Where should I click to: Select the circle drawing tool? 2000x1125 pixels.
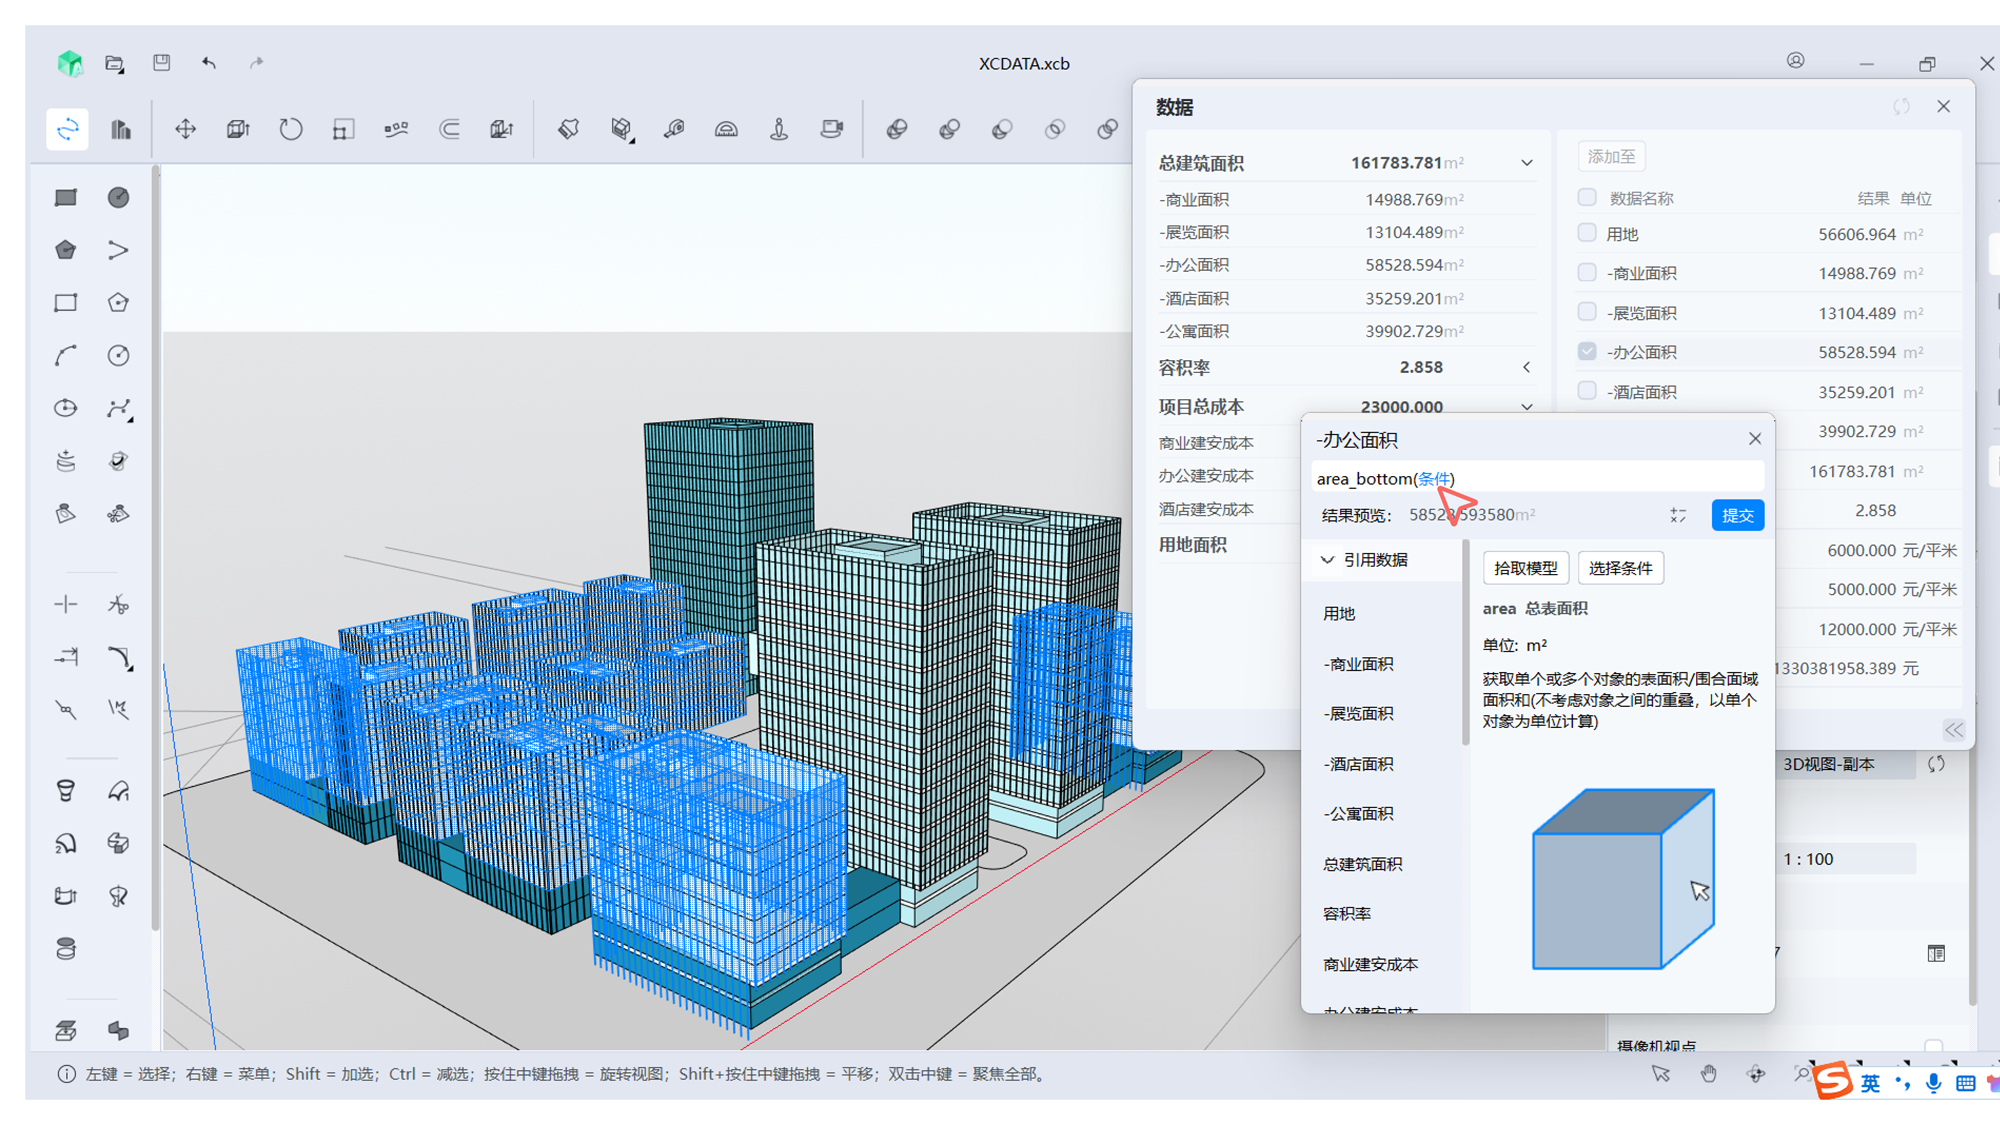coord(118,356)
